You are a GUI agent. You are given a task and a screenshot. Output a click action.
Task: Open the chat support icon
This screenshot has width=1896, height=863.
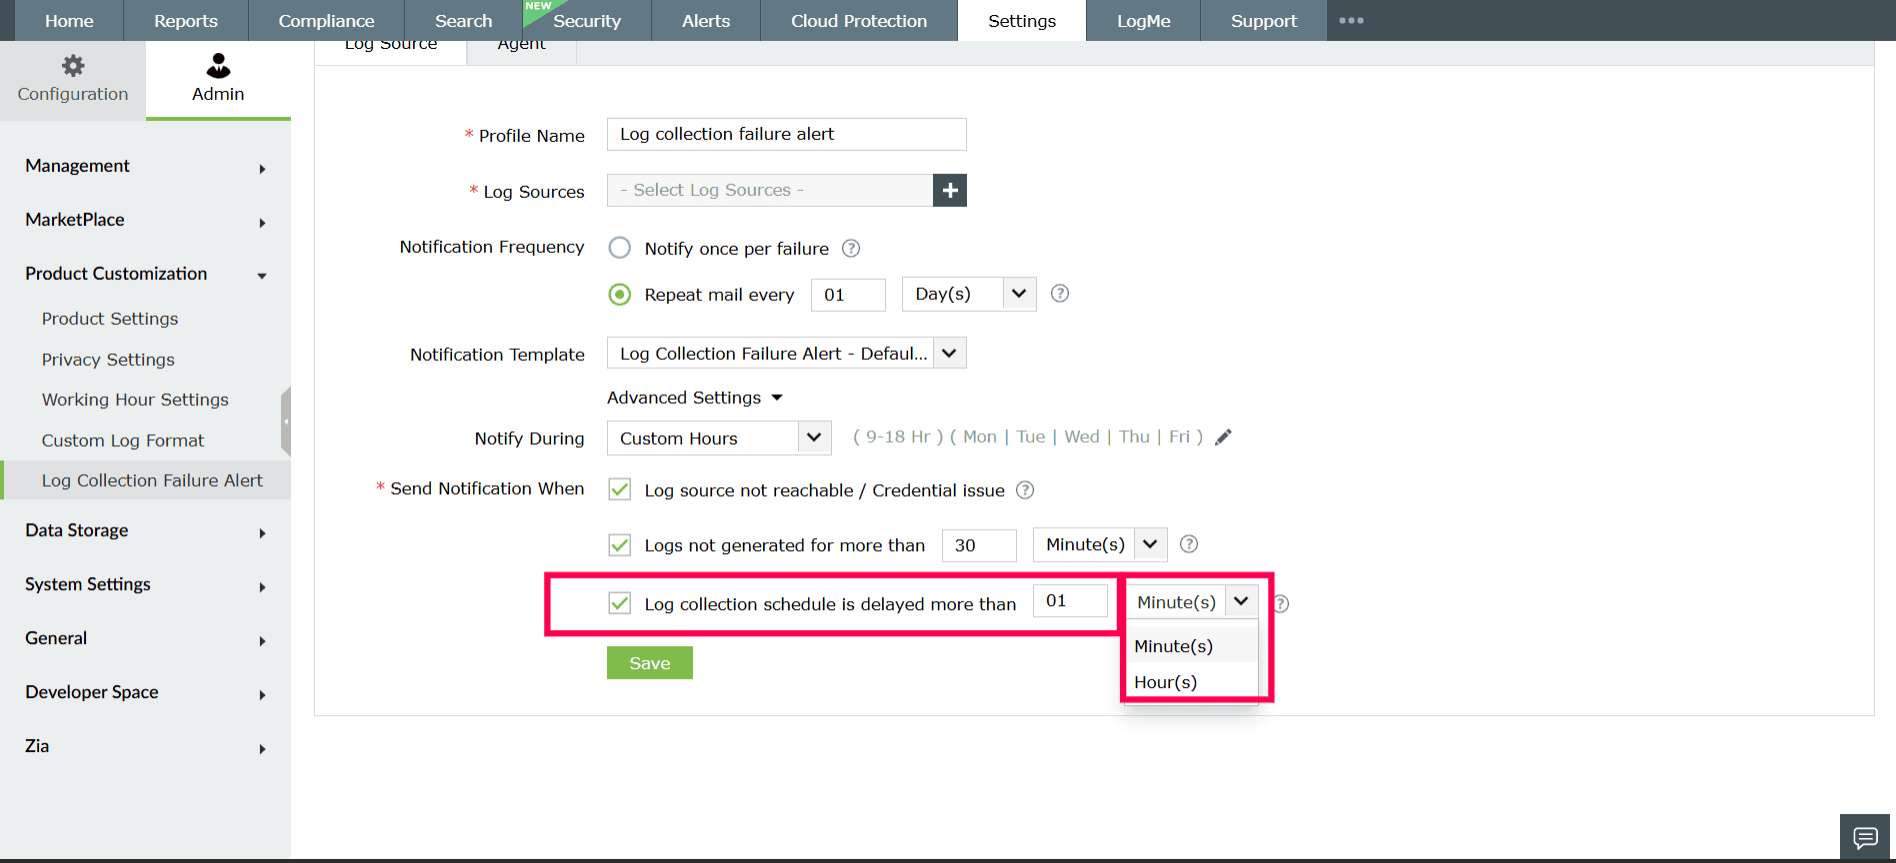pos(1865,837)
